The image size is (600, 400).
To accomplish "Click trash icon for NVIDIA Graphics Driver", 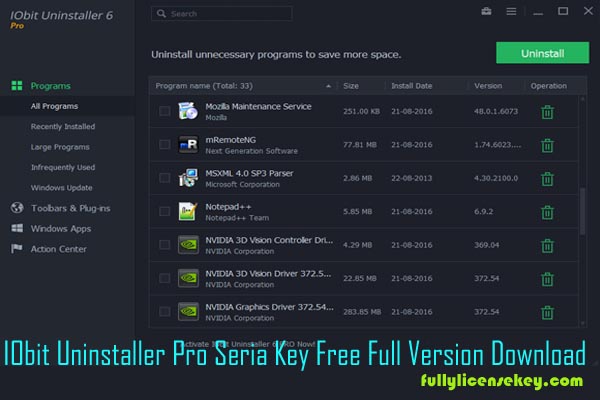I will (547, 312).
